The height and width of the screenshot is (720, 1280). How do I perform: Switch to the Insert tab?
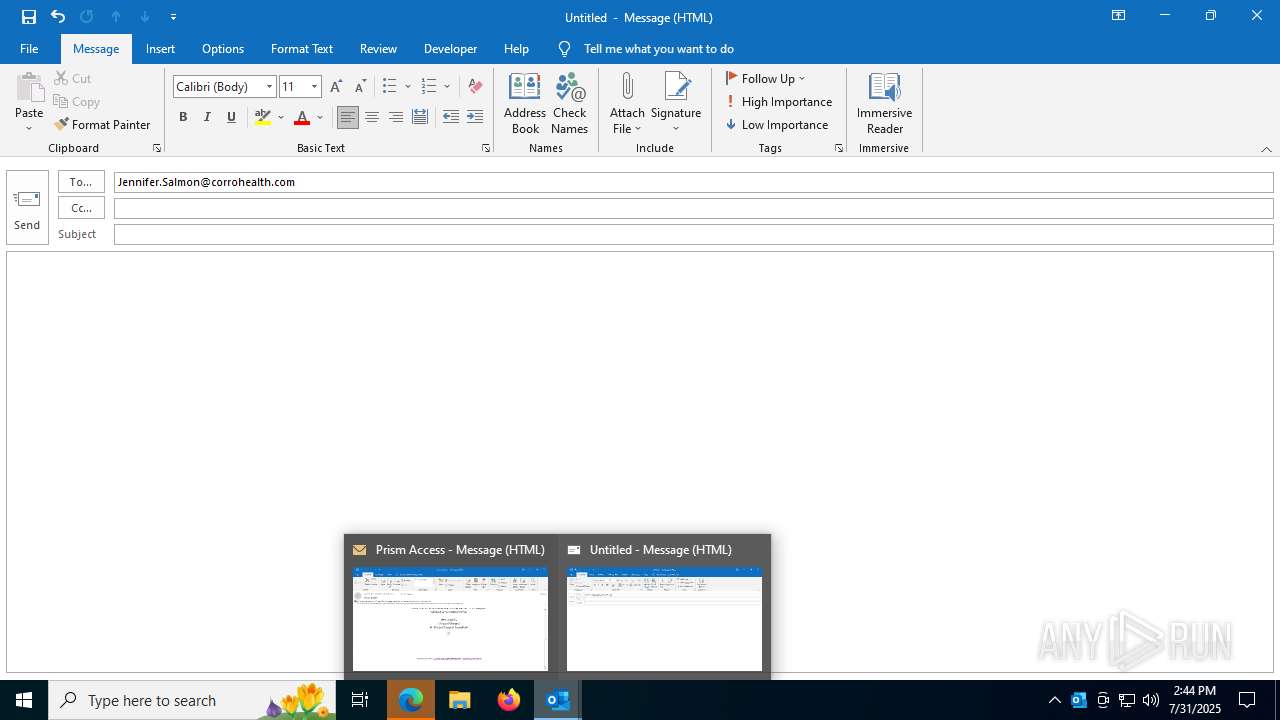[160, 48]
